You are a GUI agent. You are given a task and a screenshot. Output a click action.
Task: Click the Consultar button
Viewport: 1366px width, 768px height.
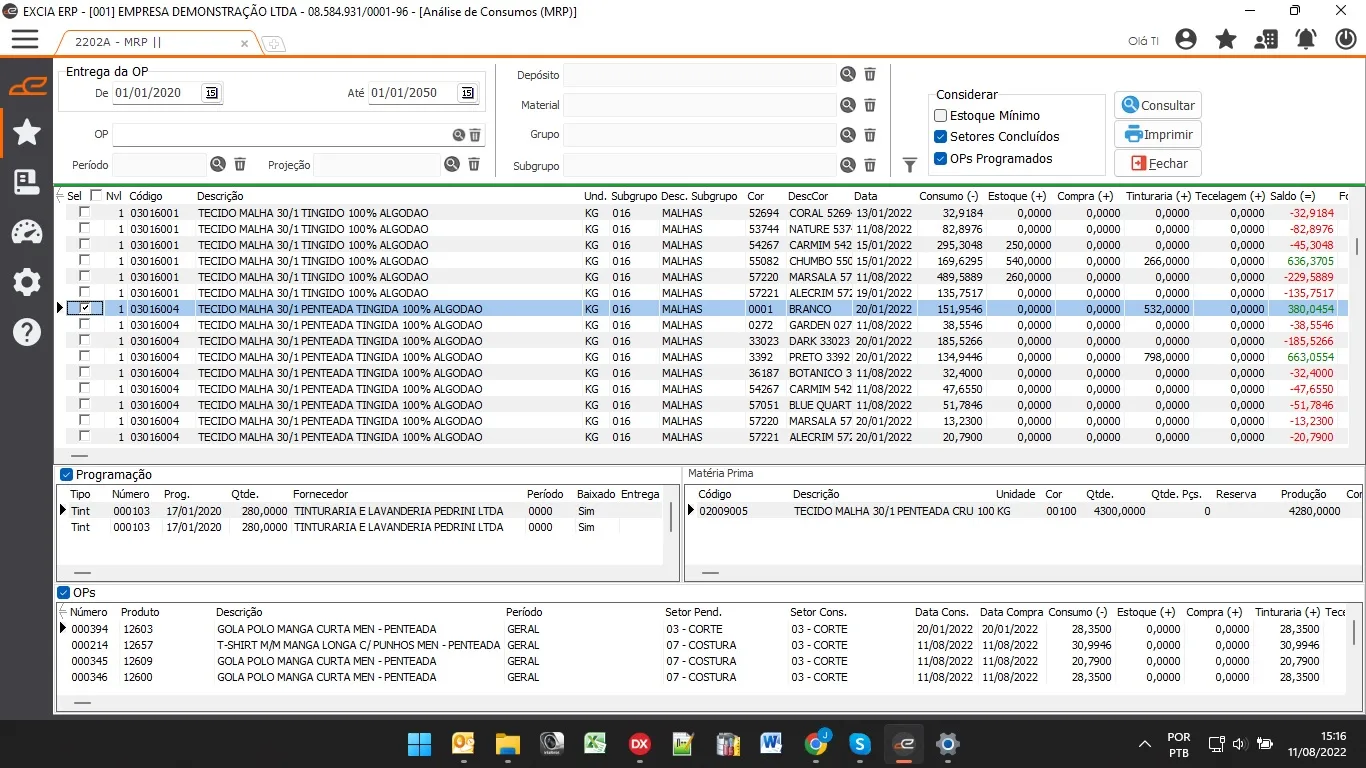click(x=1158, y=105)
